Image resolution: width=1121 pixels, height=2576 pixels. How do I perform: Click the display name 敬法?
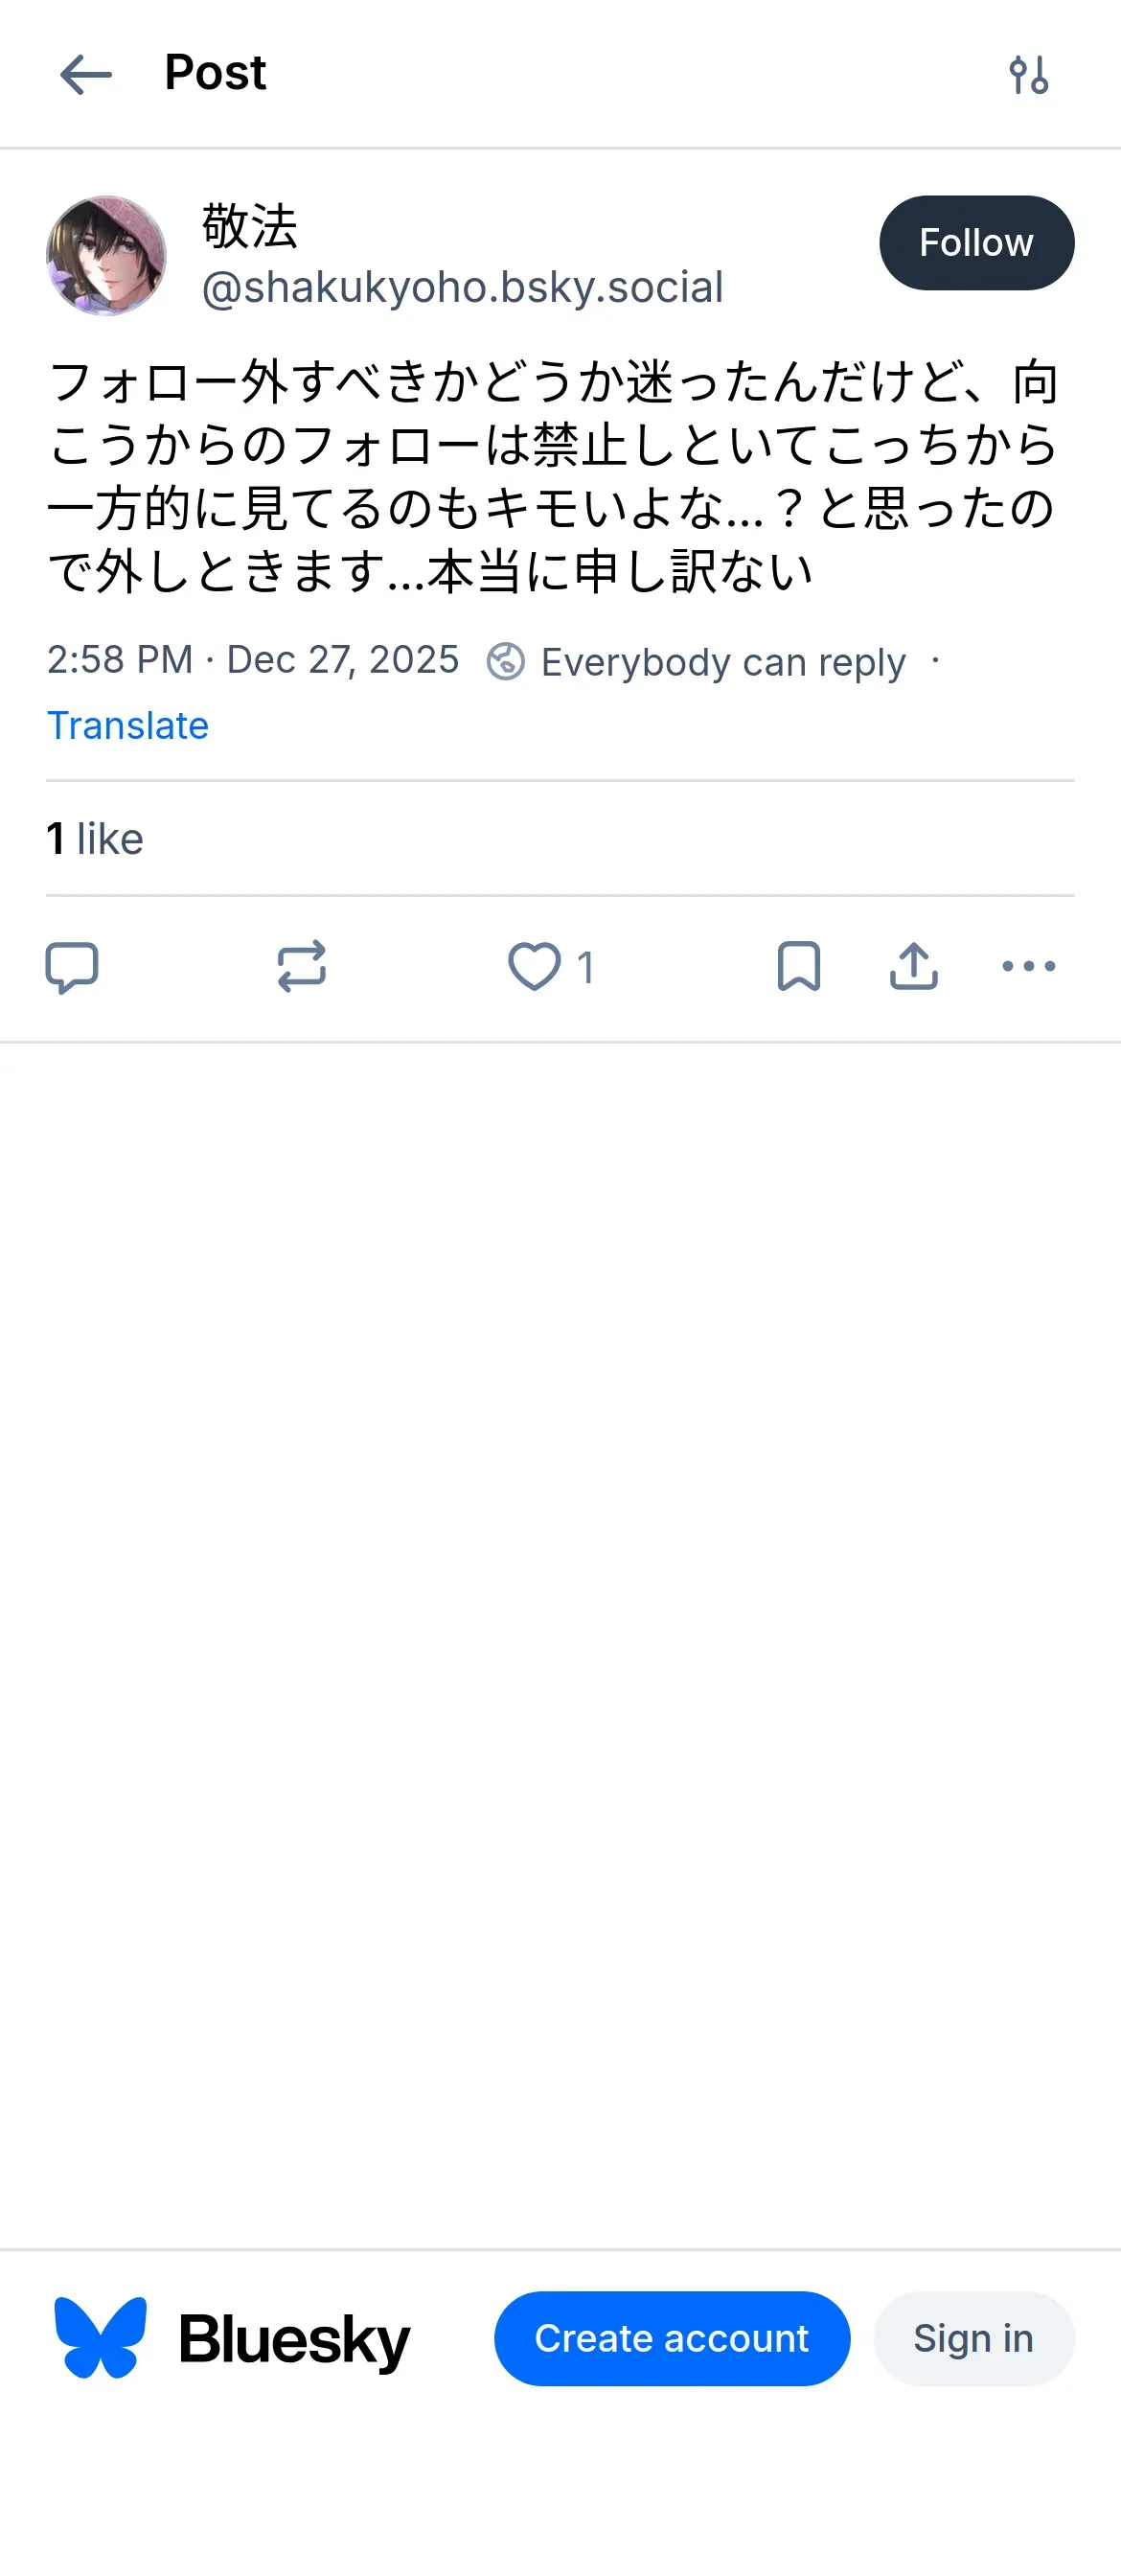pyautogui.click(x=250, y=226)
